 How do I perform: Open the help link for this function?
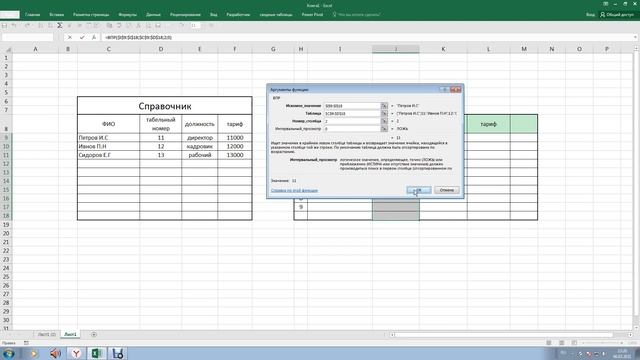click(x=294, y=191)
